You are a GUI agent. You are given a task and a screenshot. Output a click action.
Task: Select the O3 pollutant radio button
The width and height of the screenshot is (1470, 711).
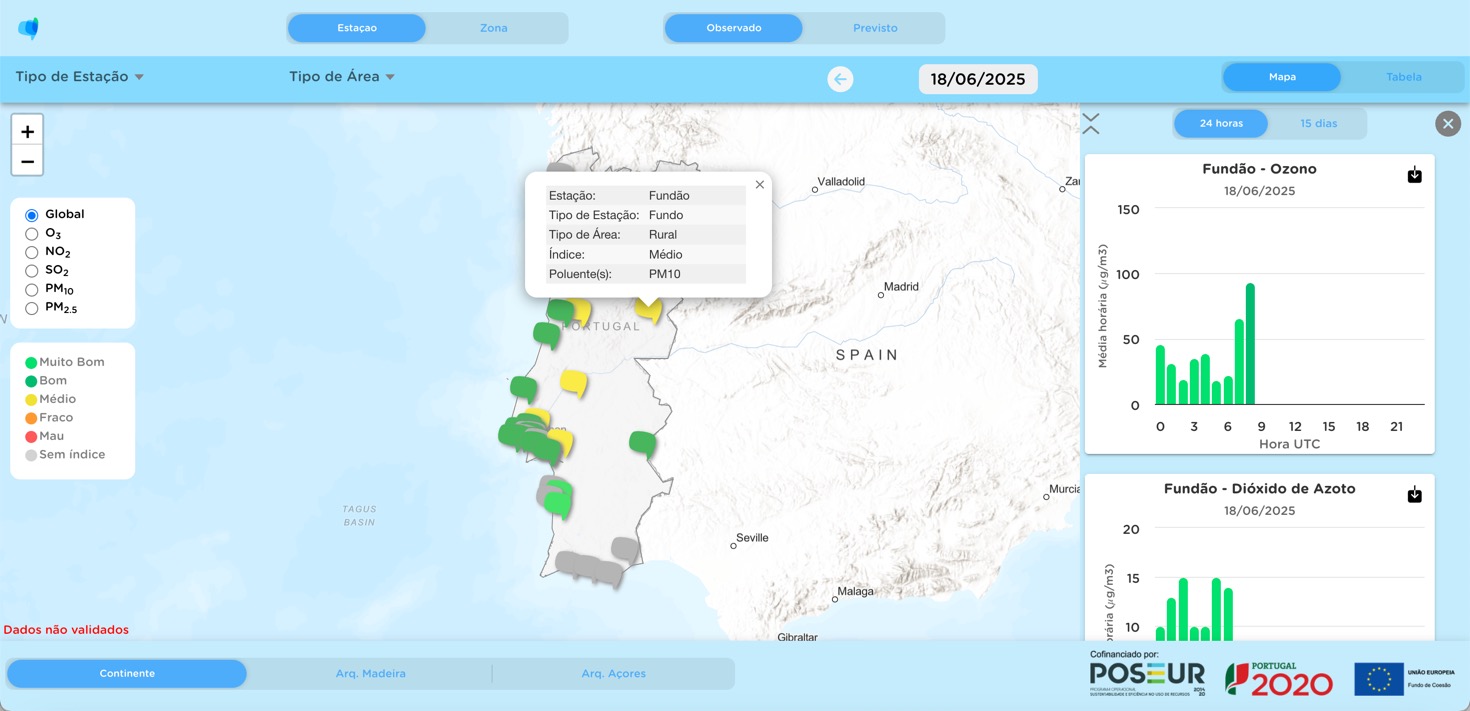coord(32,234)
